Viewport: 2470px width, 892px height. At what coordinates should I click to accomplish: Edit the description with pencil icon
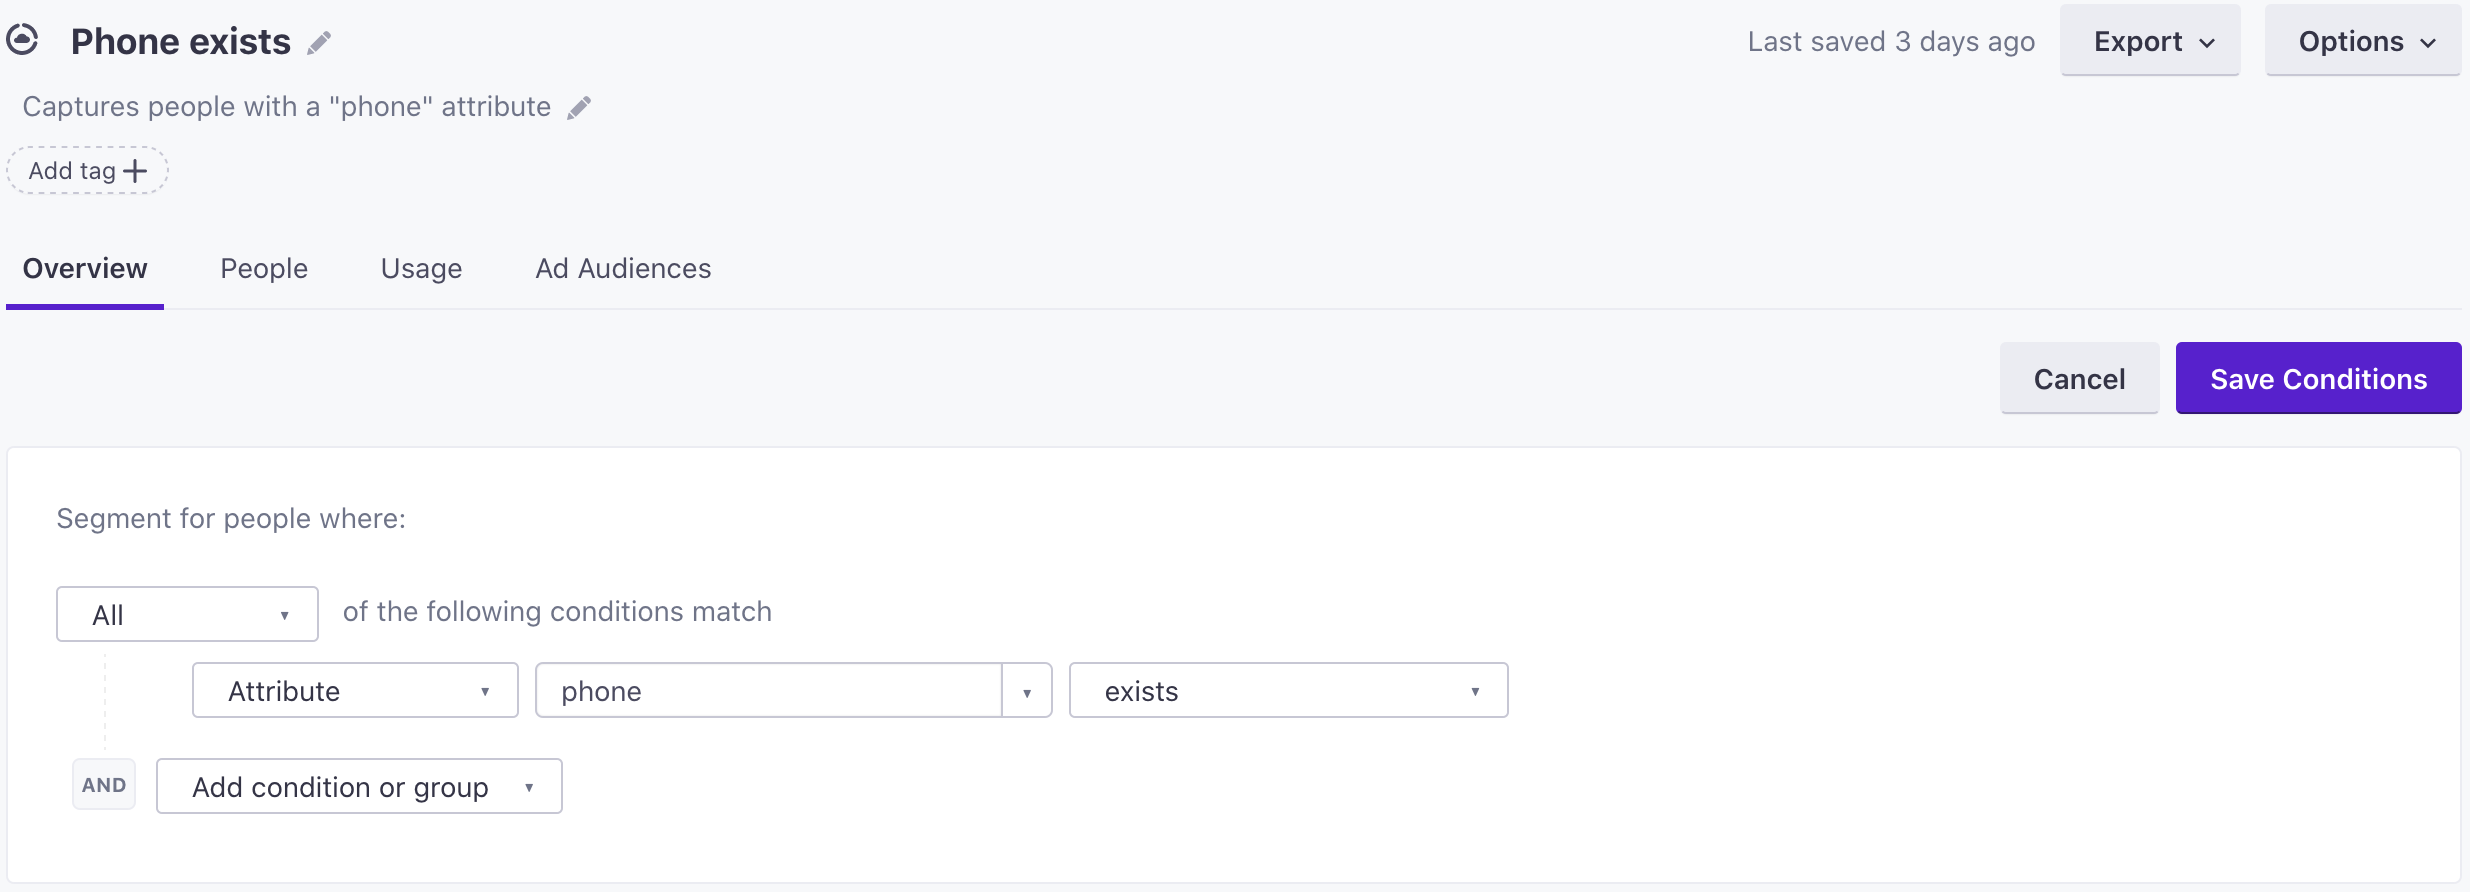point(579,107)
